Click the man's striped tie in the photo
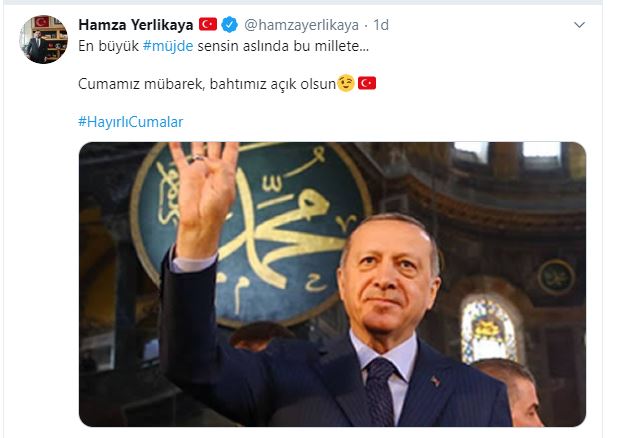 tap(379, 391)
